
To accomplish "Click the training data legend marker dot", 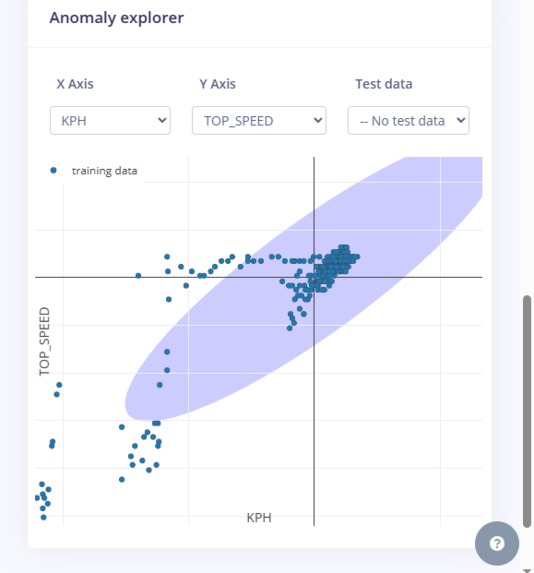I will pyautogui.click(x=53, y=170).
